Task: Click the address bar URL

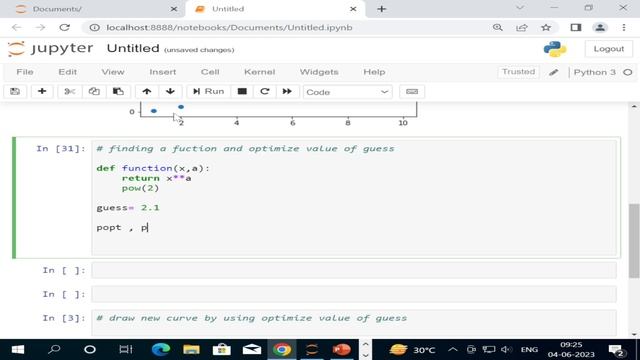Action: point(229,27)
